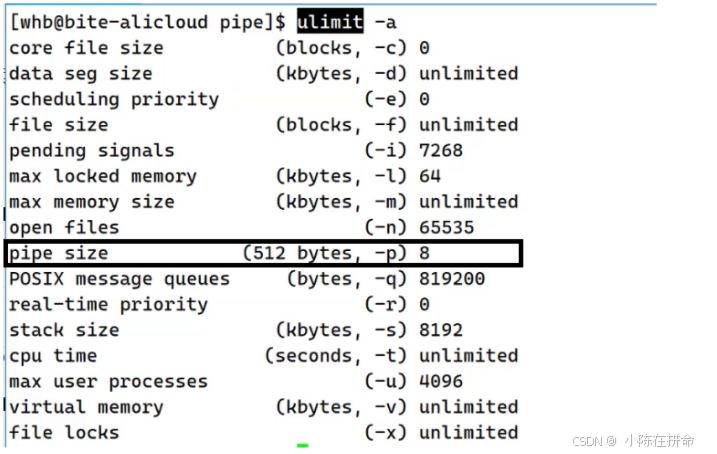Click the 'POSIX message queues' line
Screen dimensions: 717x454
click(119, 279)
